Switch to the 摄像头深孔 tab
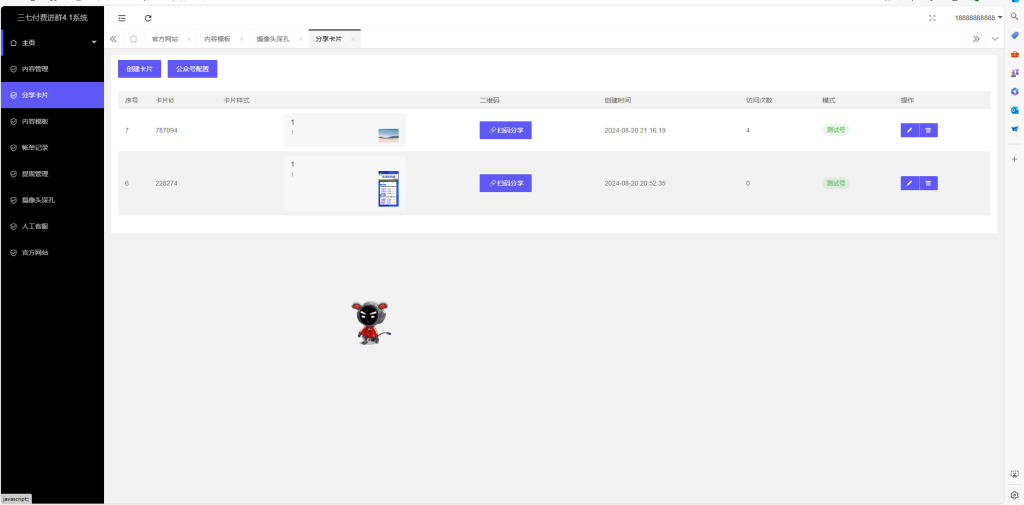1024x505 pixels. tap(272, 39)
